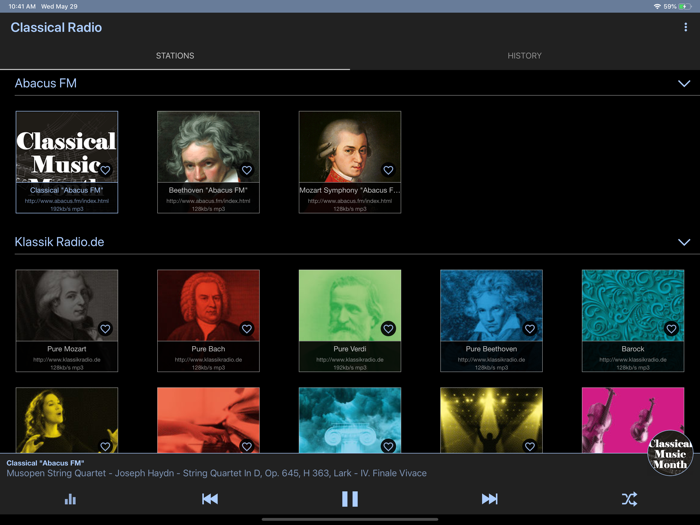Screen dimensions: 700x525
Task: Click the battery indicator in status bar
Action: [x=685, y=6]
